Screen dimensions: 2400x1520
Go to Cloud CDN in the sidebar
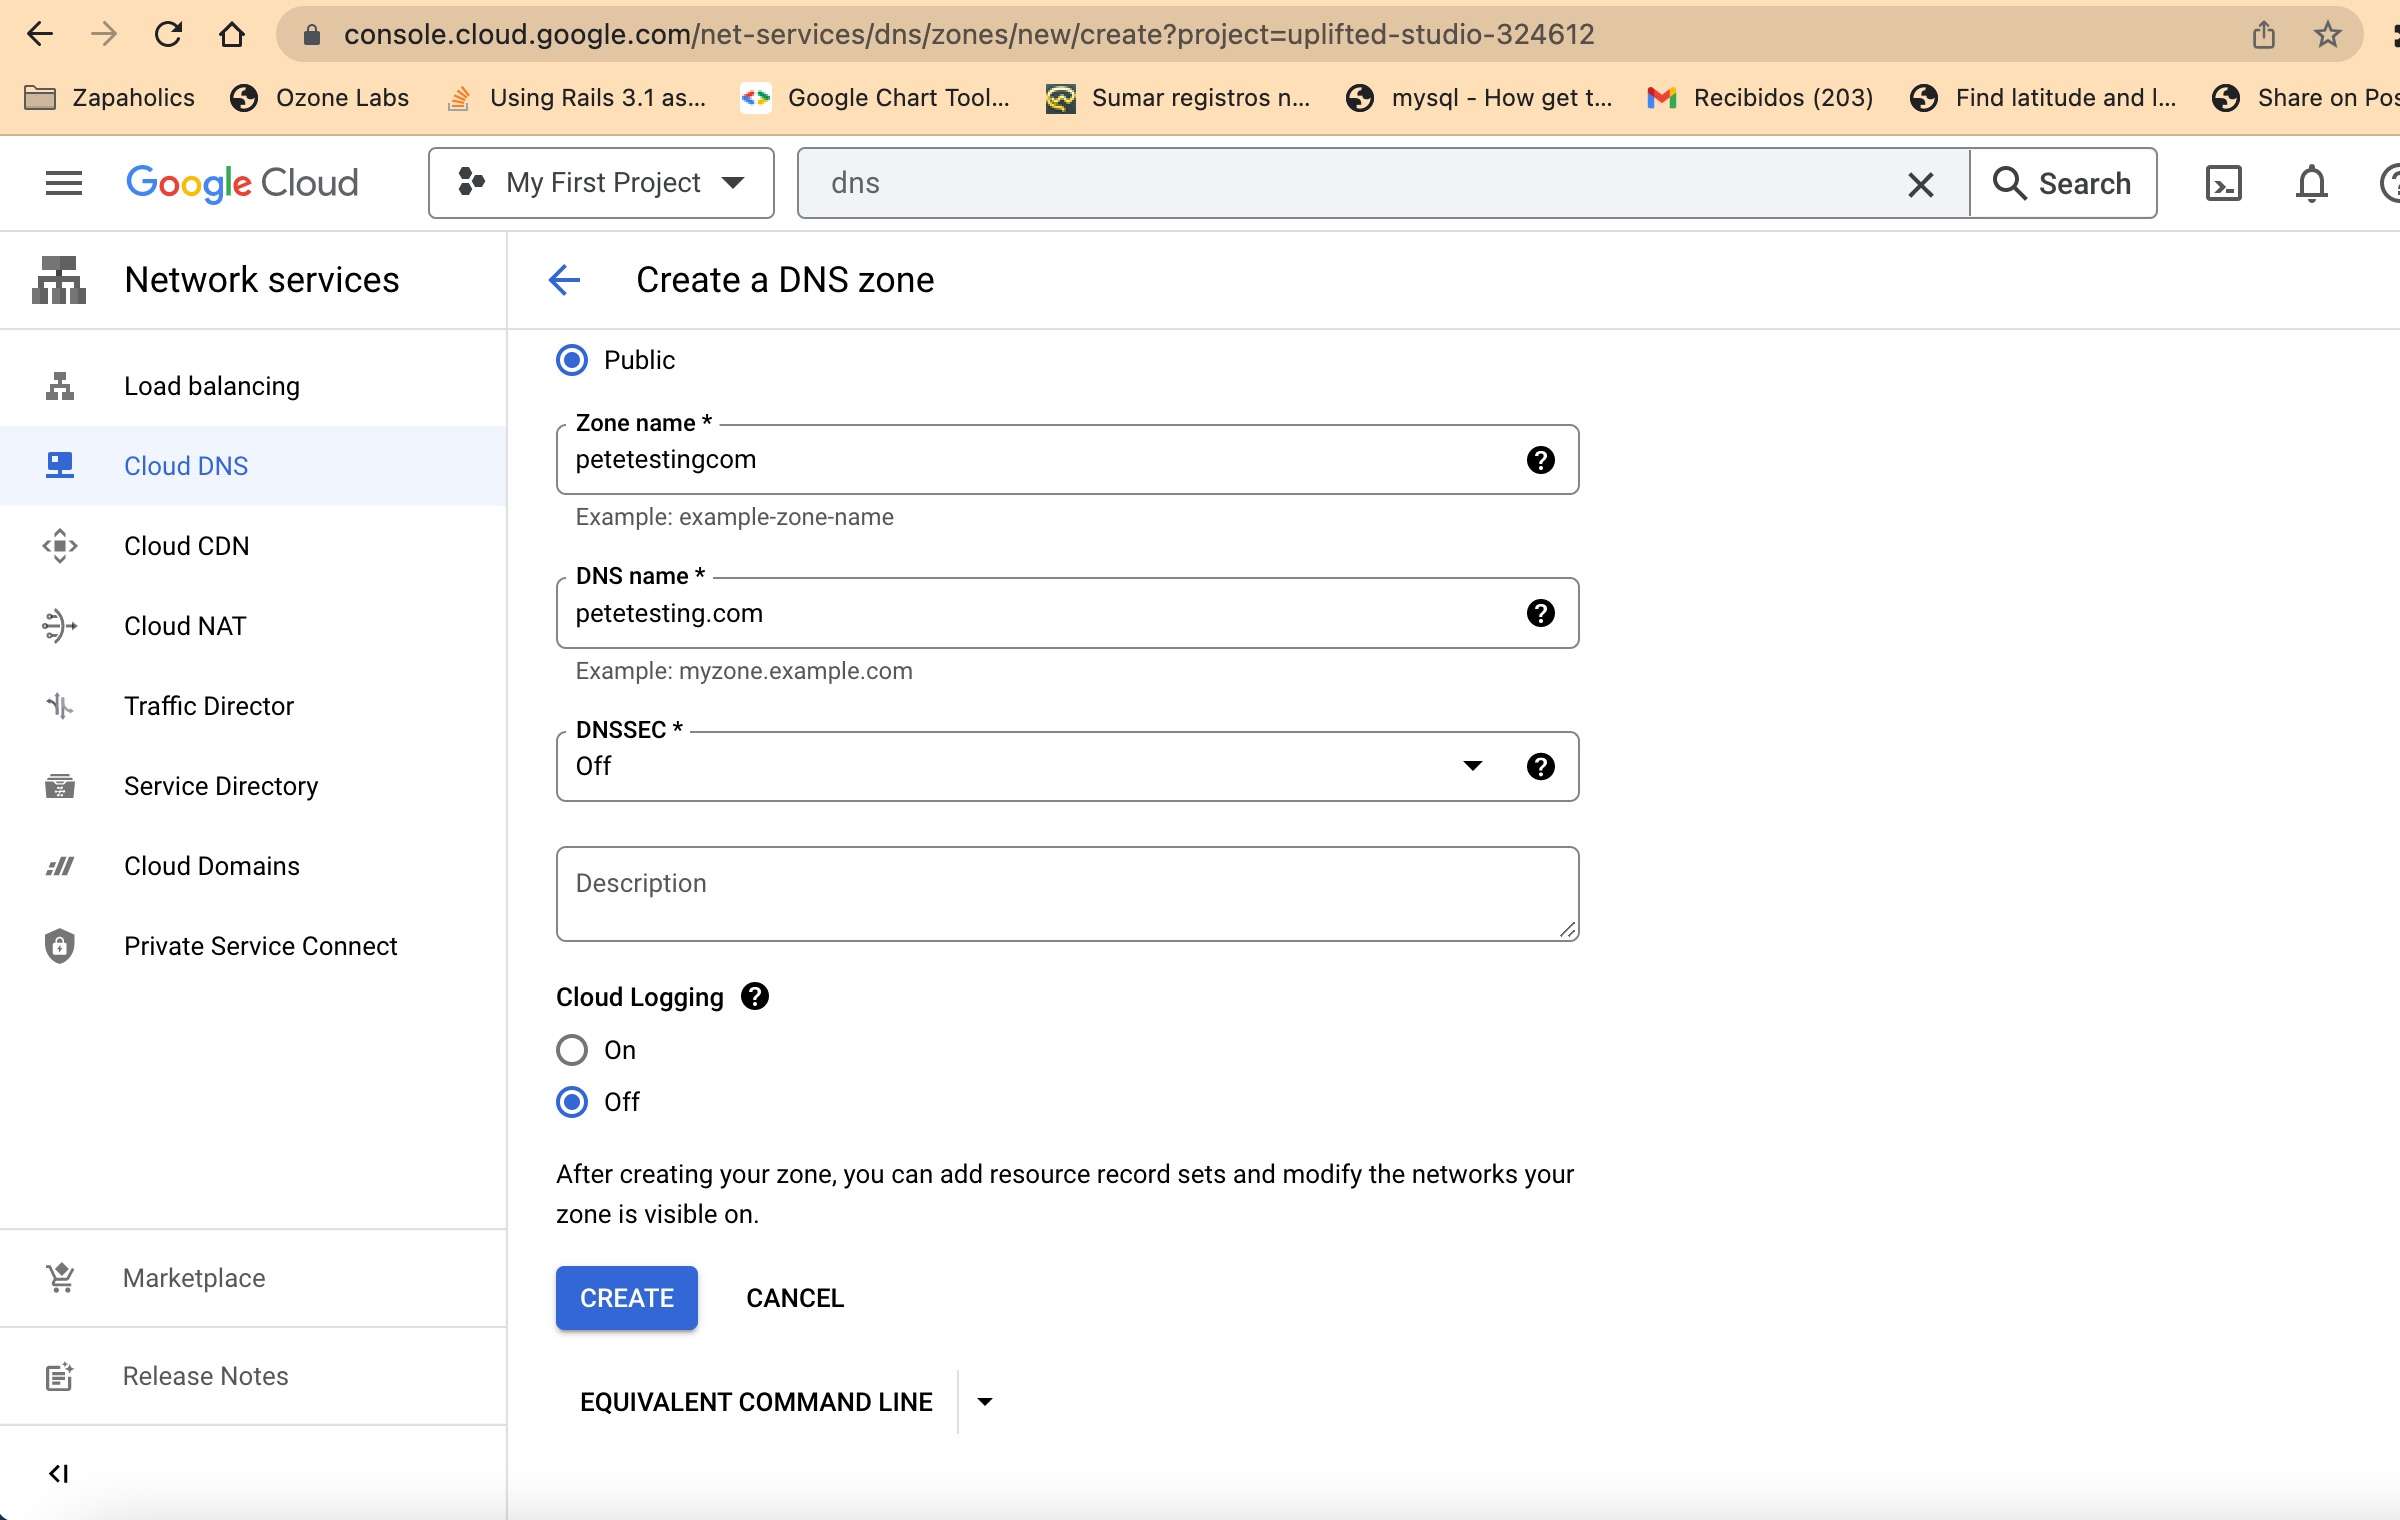186,546
